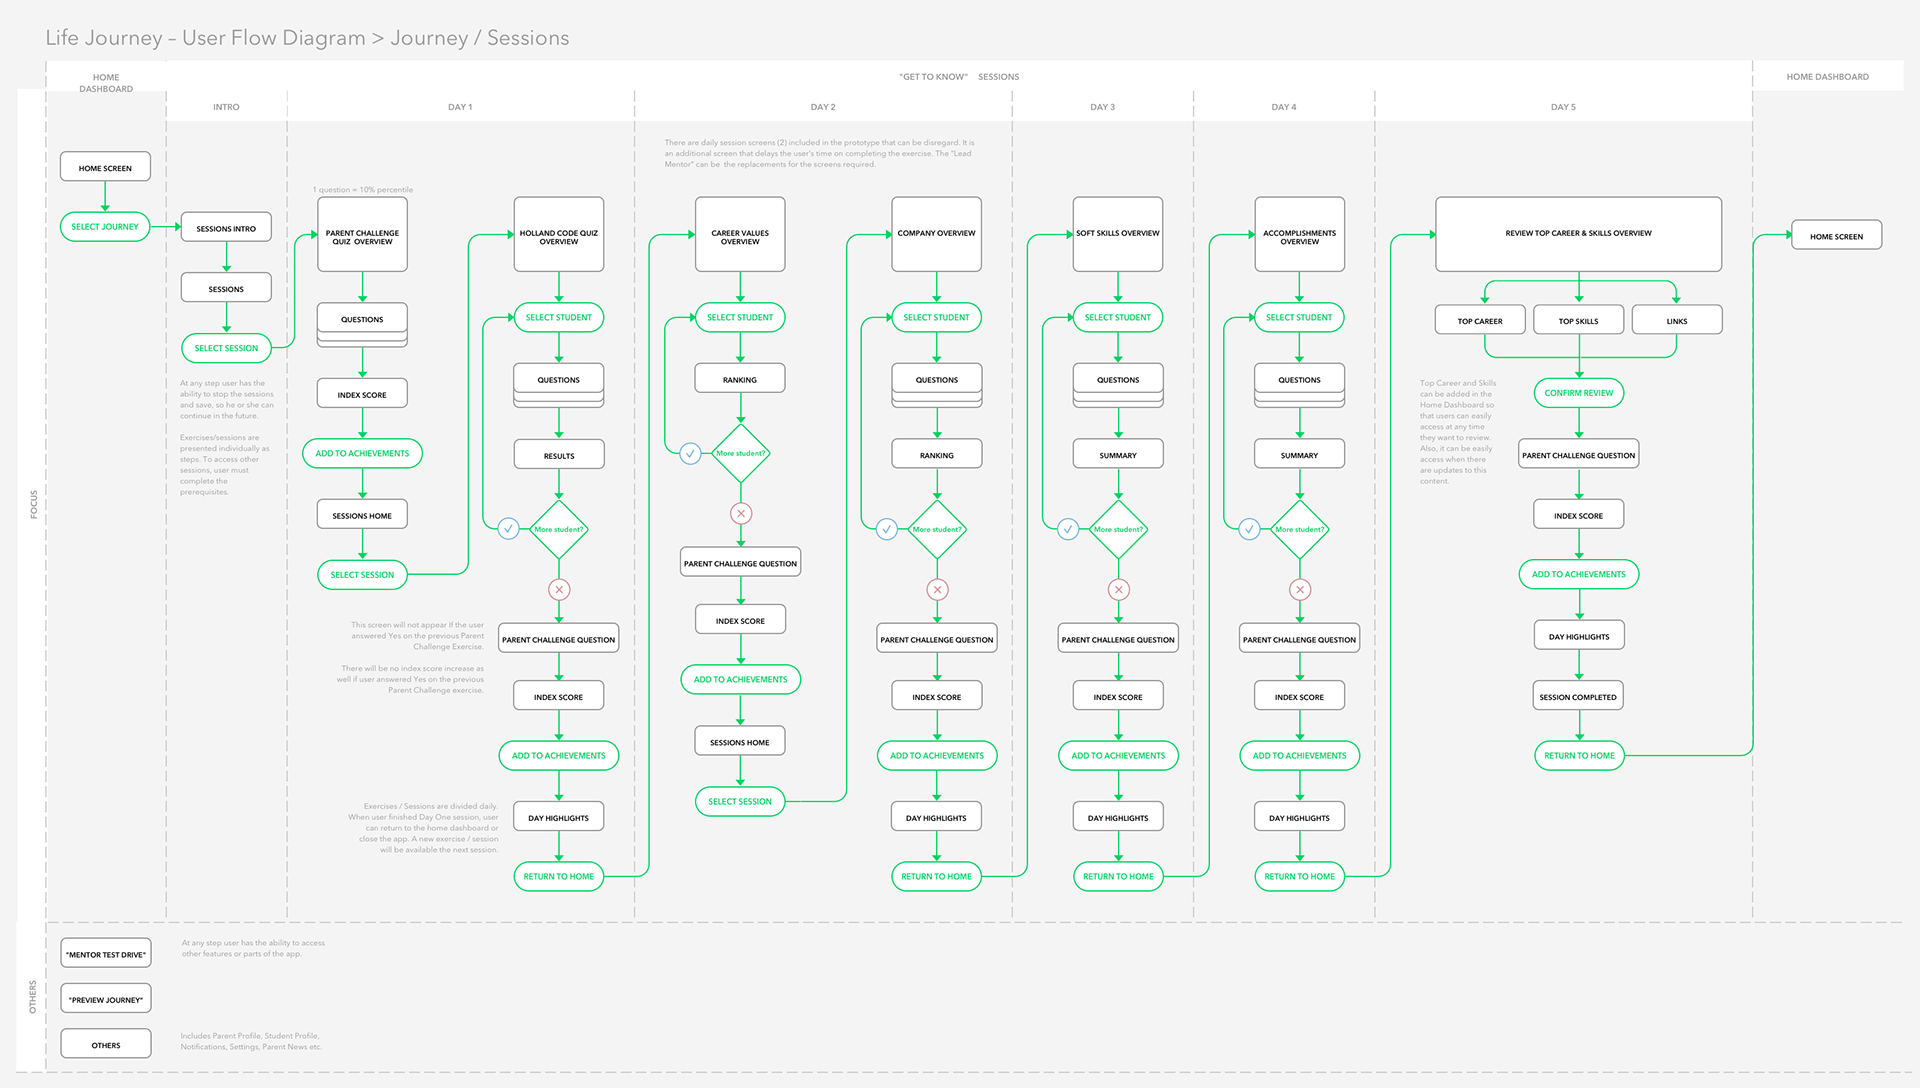Image resolution: width=1920 pixels, height=1088 pixels.
Task: Click the 'More student?' diamond in Career Values flow
Action: (740, 453)
